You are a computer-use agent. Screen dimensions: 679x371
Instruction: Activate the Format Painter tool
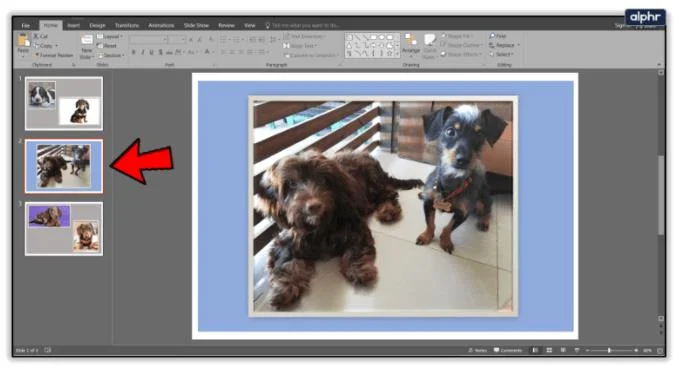click(x=54, y=55)
